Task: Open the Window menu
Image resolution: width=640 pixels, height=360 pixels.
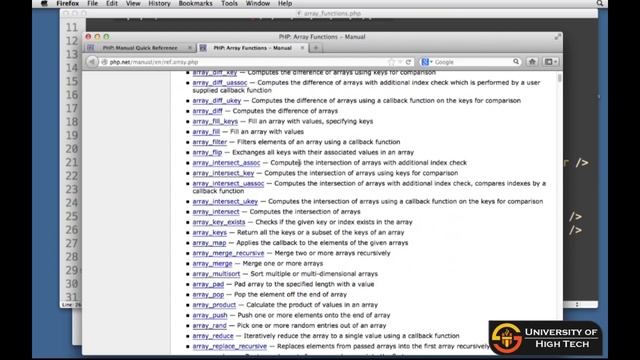Action: coord(258,4)
